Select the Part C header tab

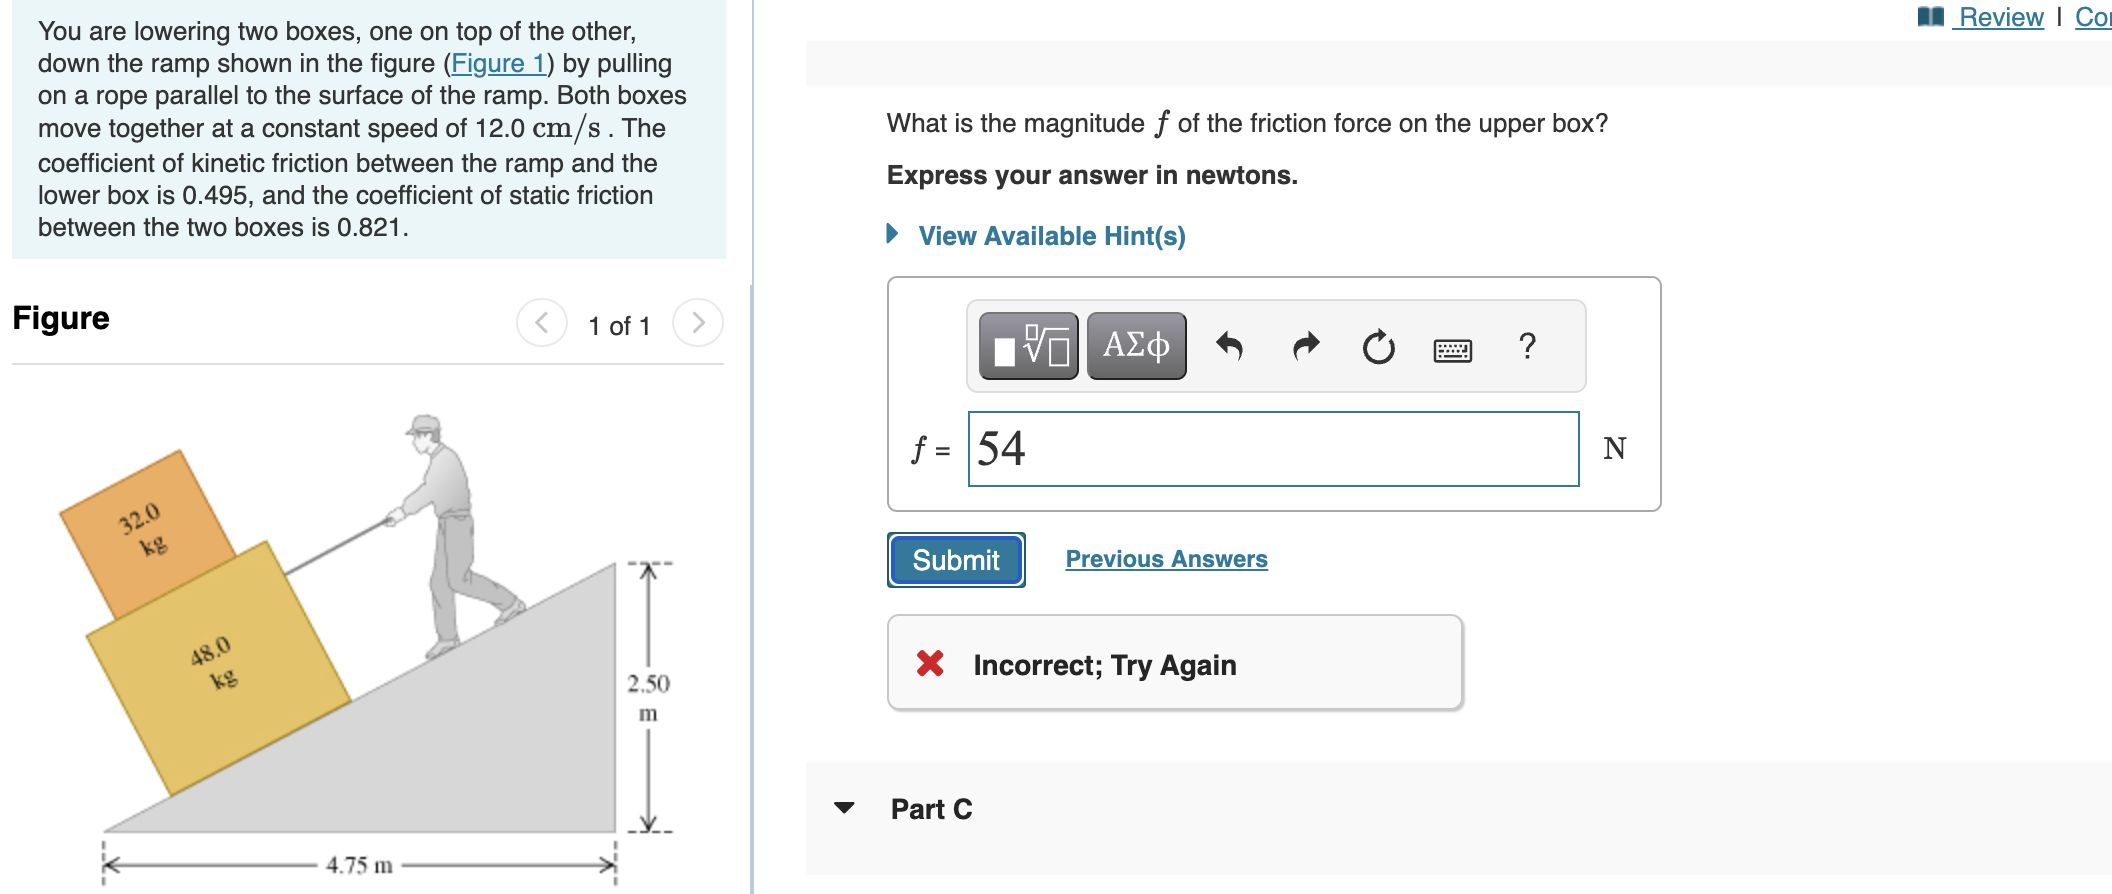click(x=930, y=809)
